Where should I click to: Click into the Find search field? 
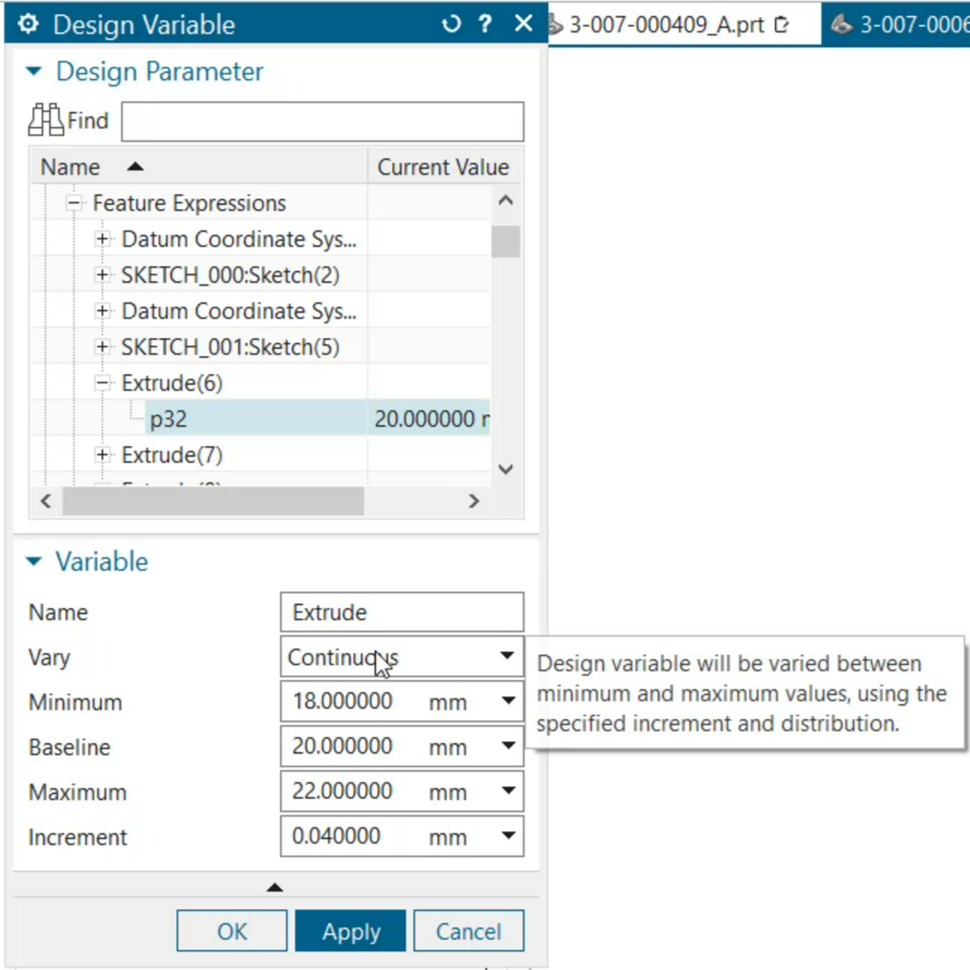click(322, 122)
